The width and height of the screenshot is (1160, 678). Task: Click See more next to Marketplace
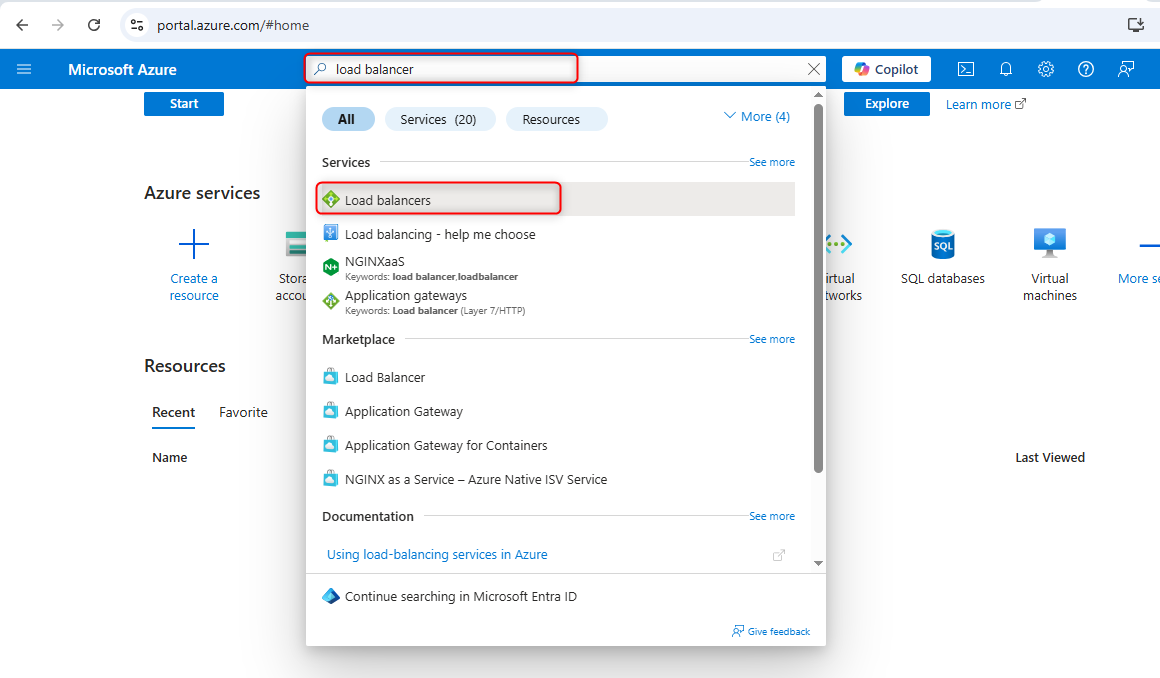[772, 339]
